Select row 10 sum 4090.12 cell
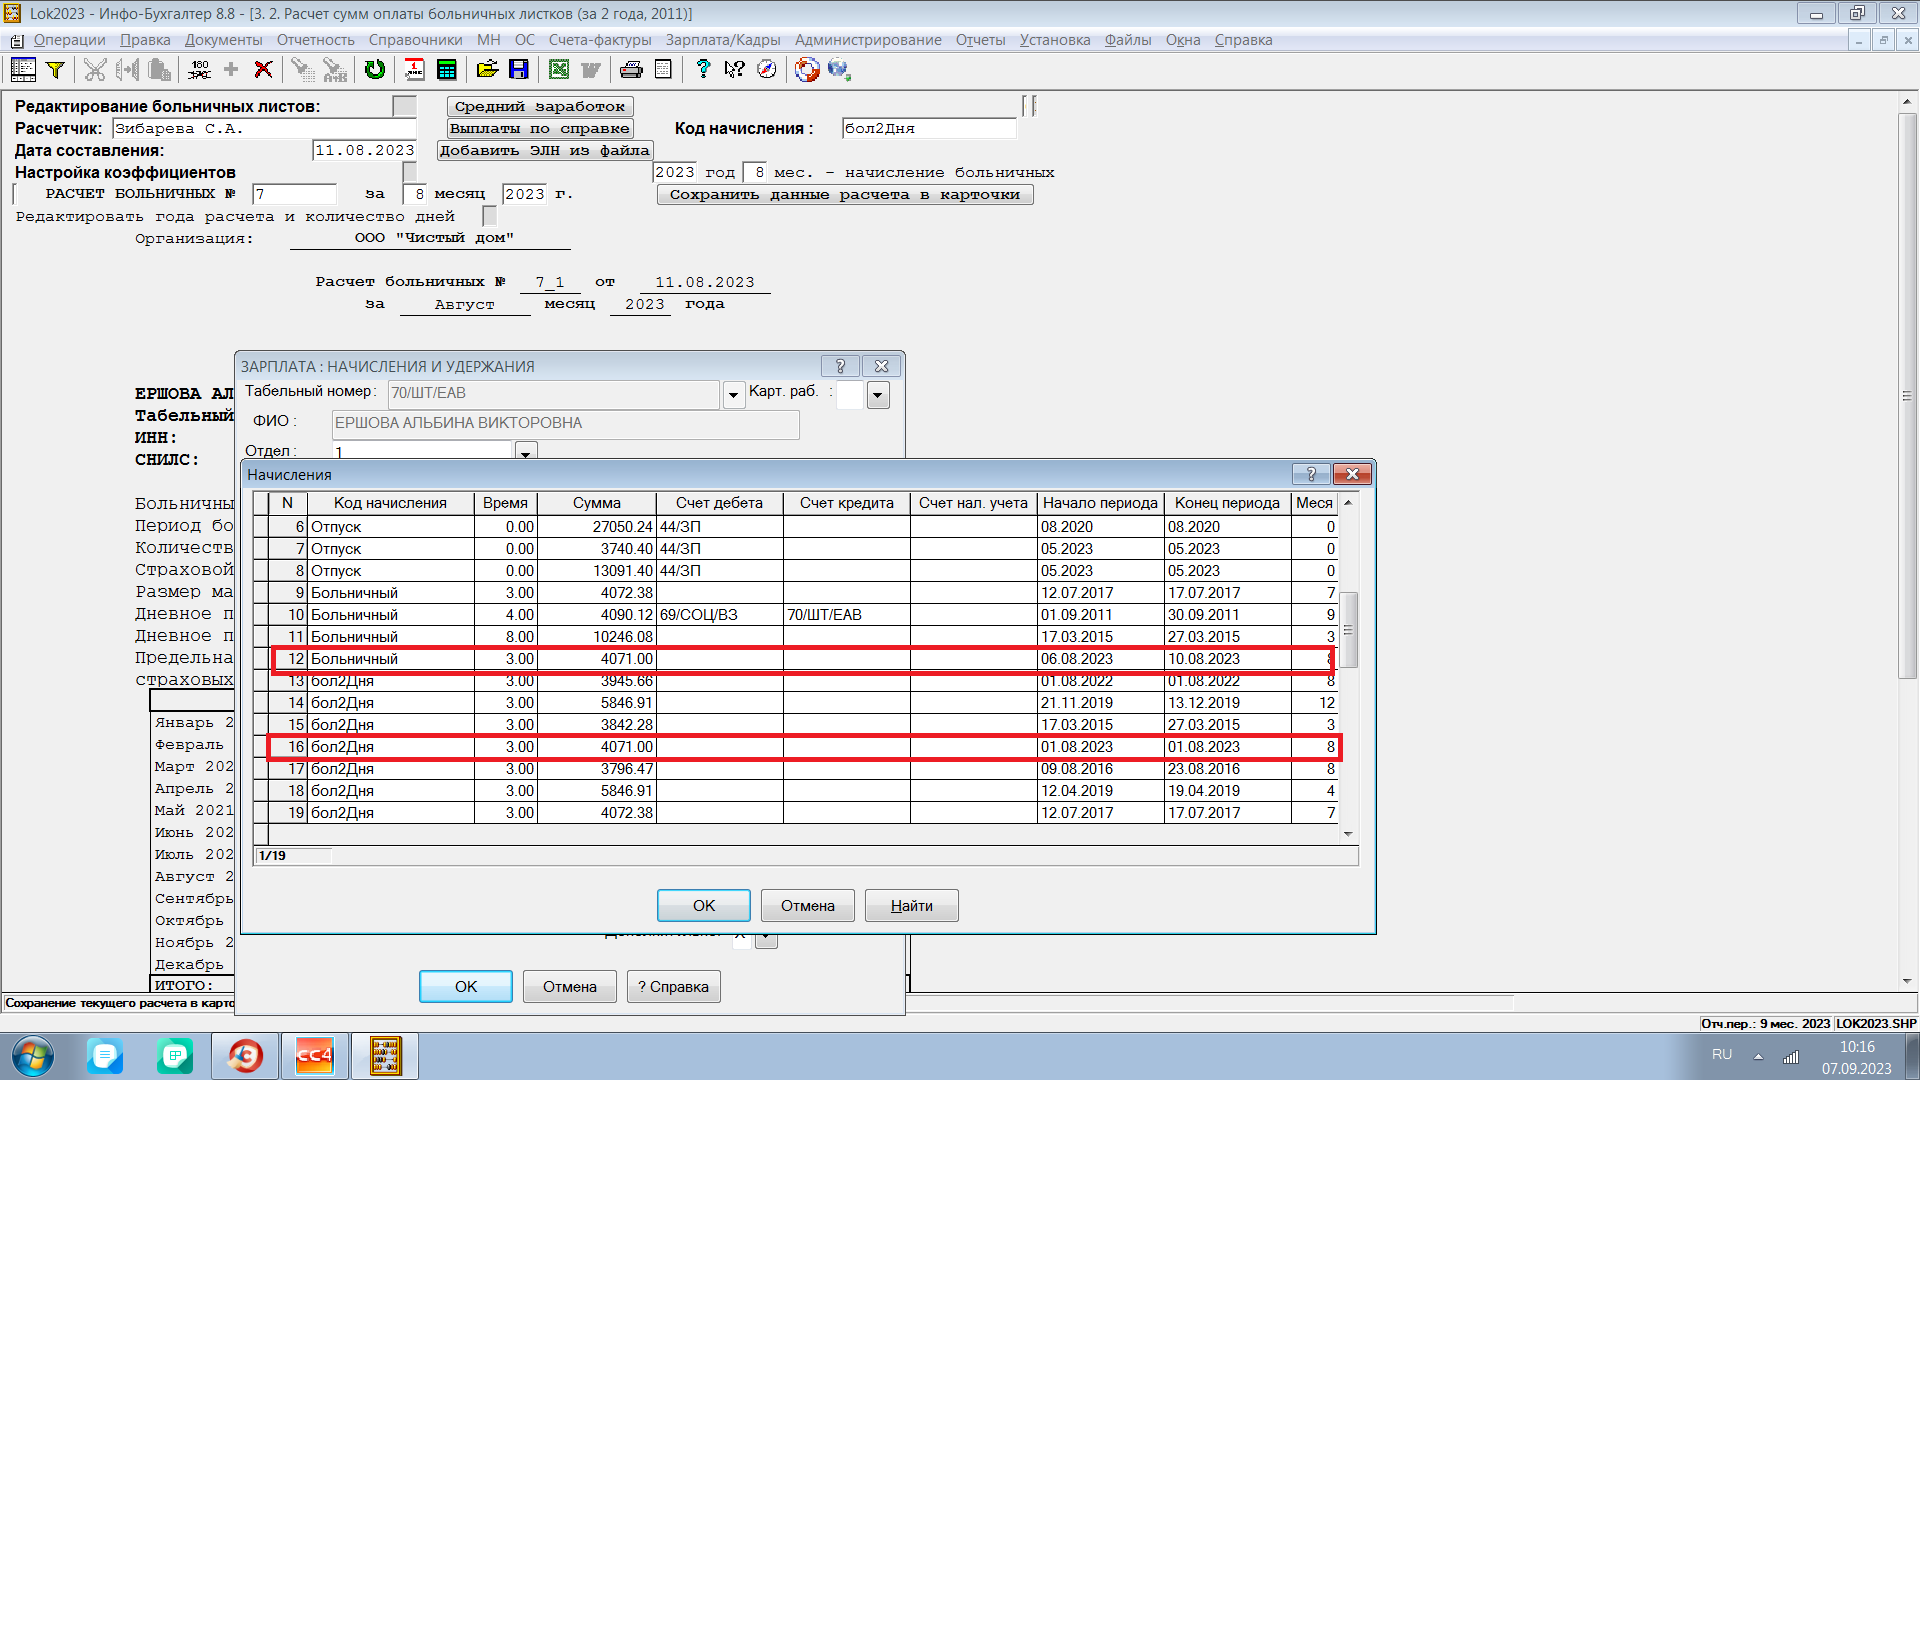The image size is (1920, 1645). pyautogui.click(x=597, y=614)
